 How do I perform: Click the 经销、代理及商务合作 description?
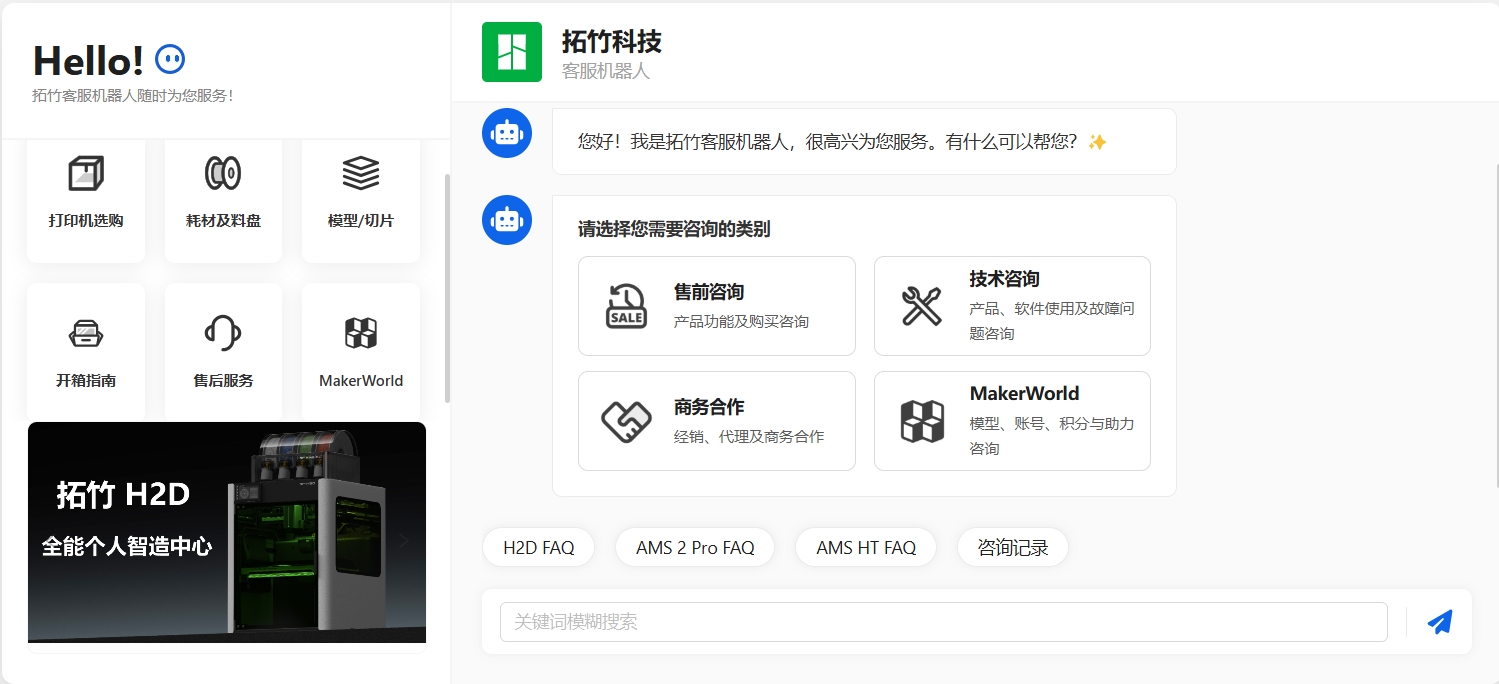click(749, 436)
